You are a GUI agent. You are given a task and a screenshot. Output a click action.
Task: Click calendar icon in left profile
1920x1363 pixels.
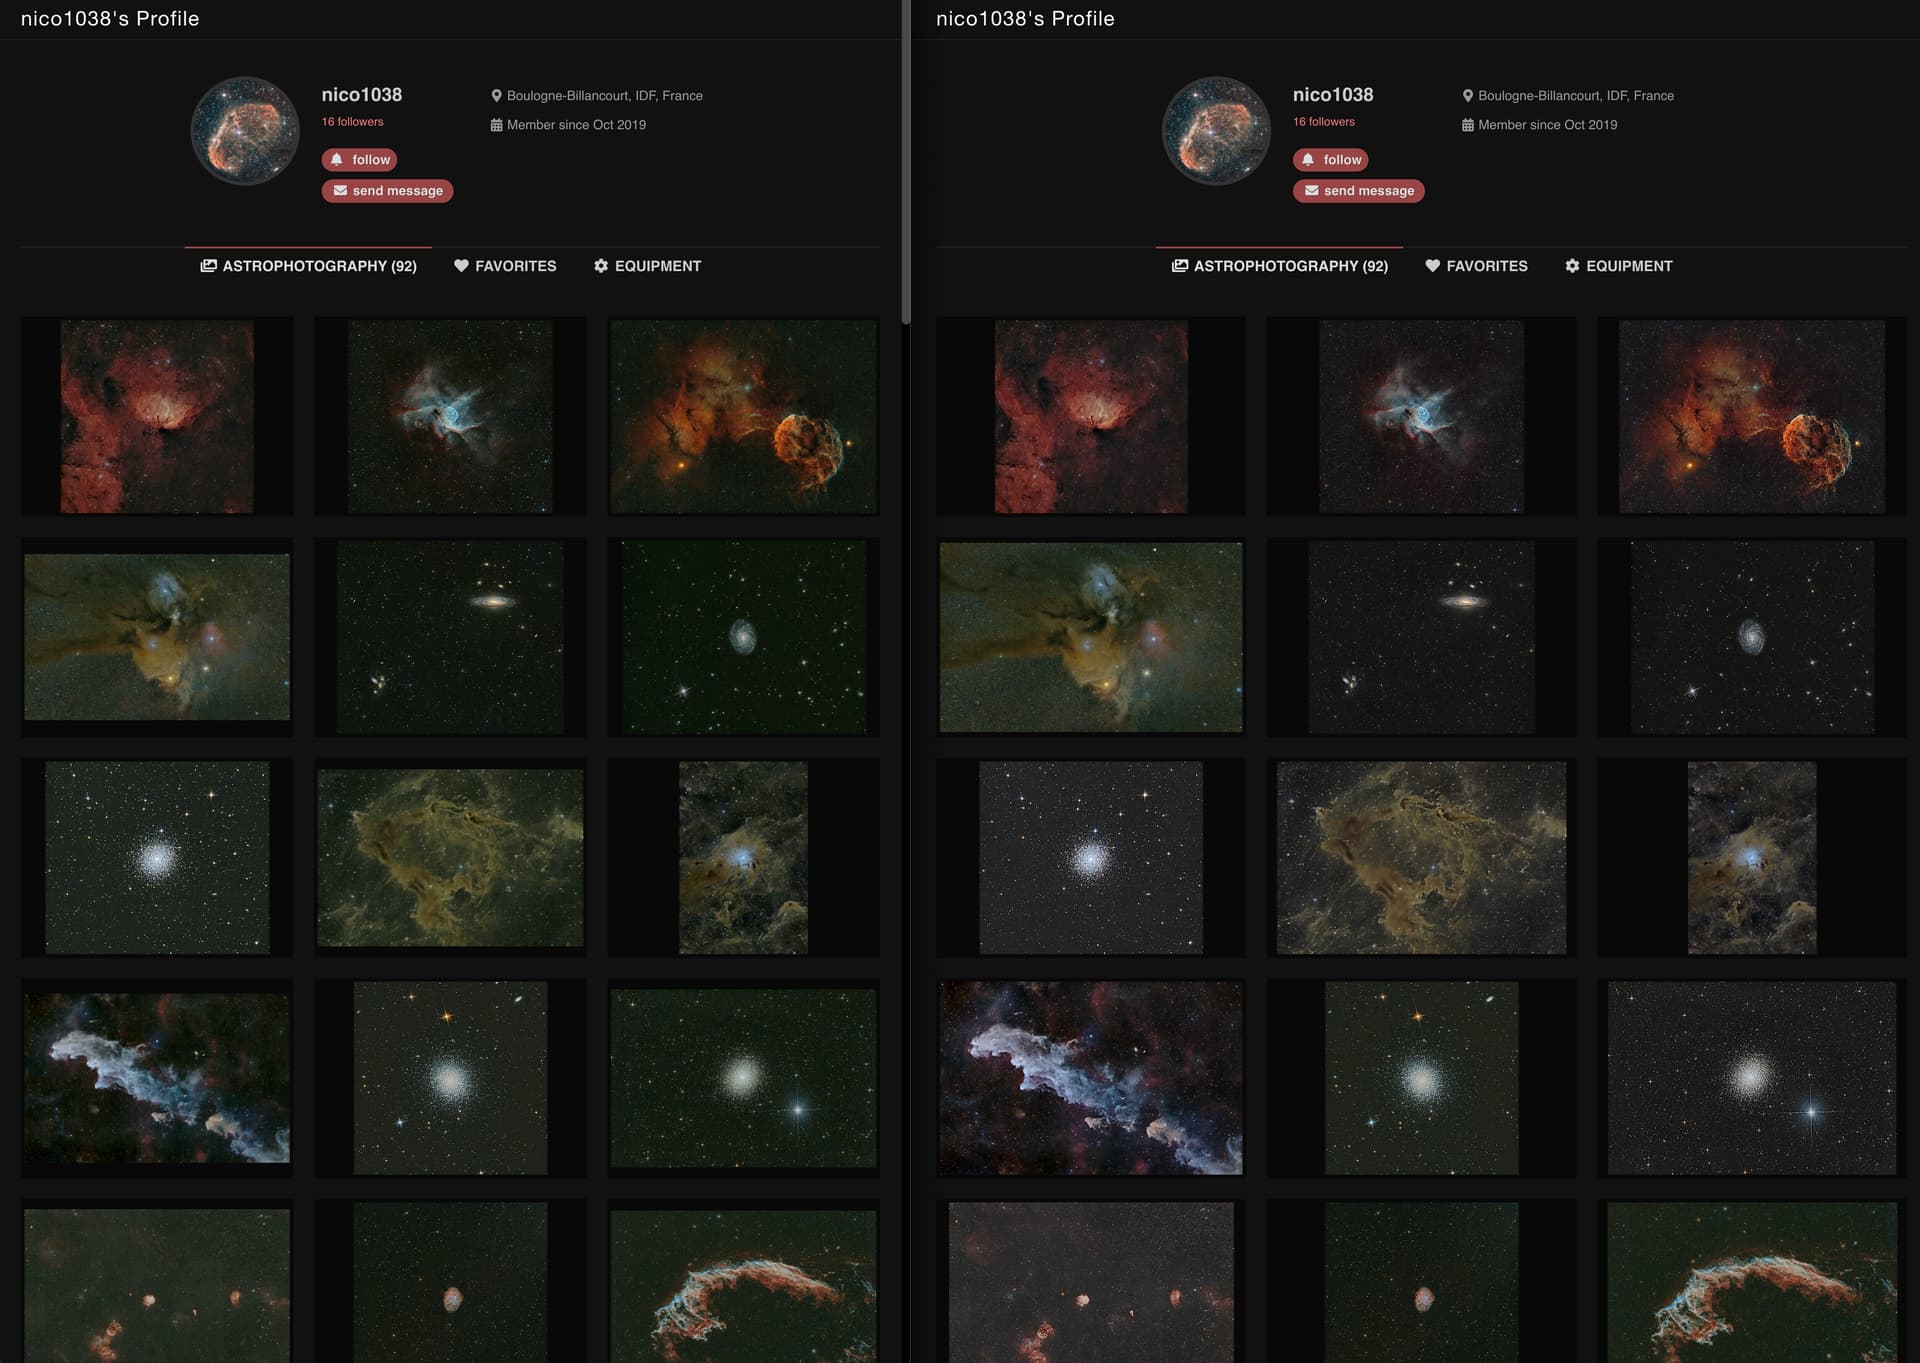(x=496, y=125)
